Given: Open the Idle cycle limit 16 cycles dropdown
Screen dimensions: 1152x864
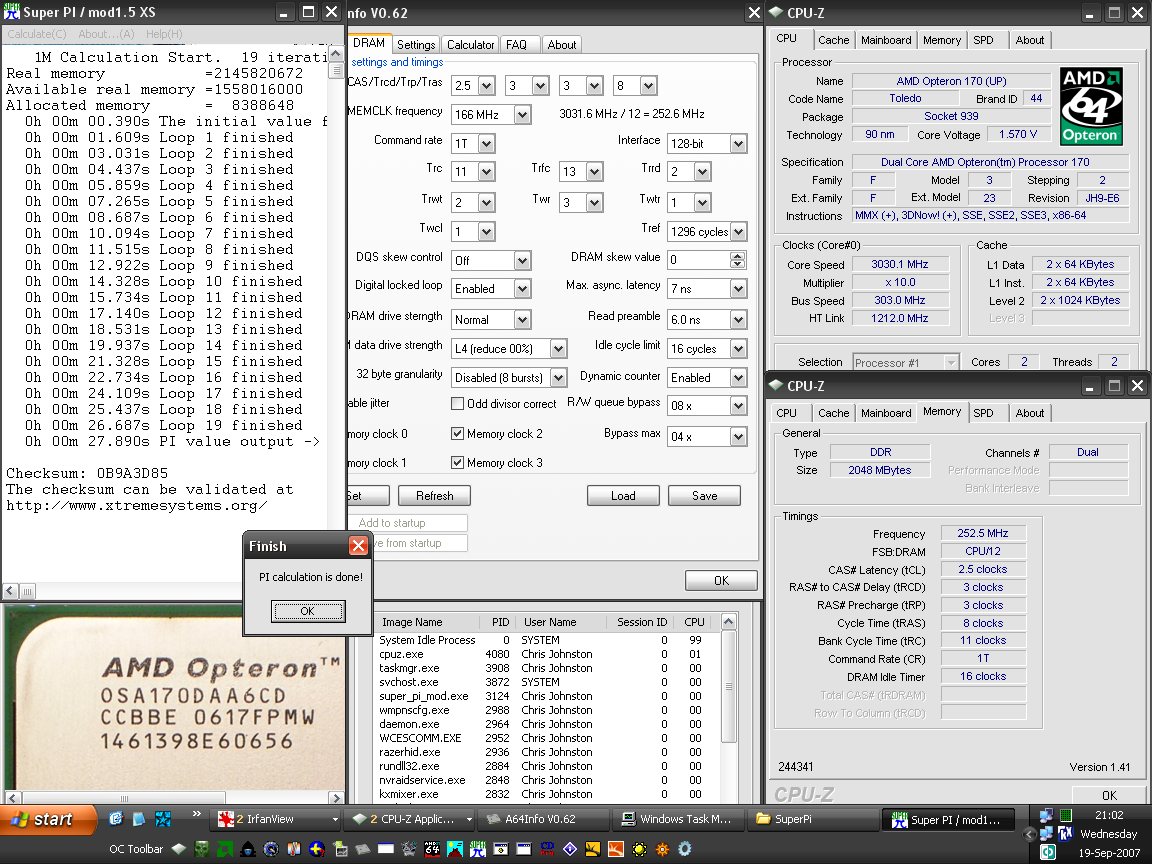Looking at the screenshot, I should [738, 349].
